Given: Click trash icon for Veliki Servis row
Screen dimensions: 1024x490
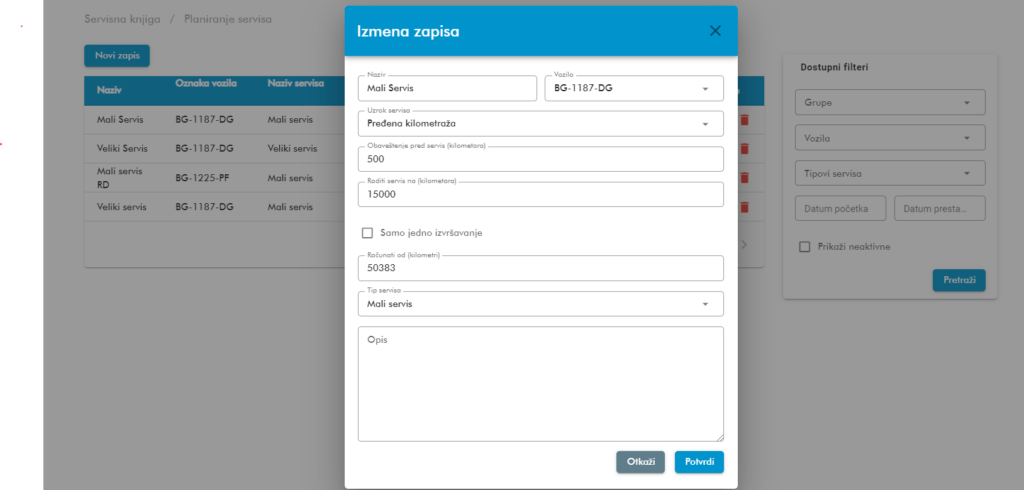Looking at the screenshot, I should click(744, 148).
